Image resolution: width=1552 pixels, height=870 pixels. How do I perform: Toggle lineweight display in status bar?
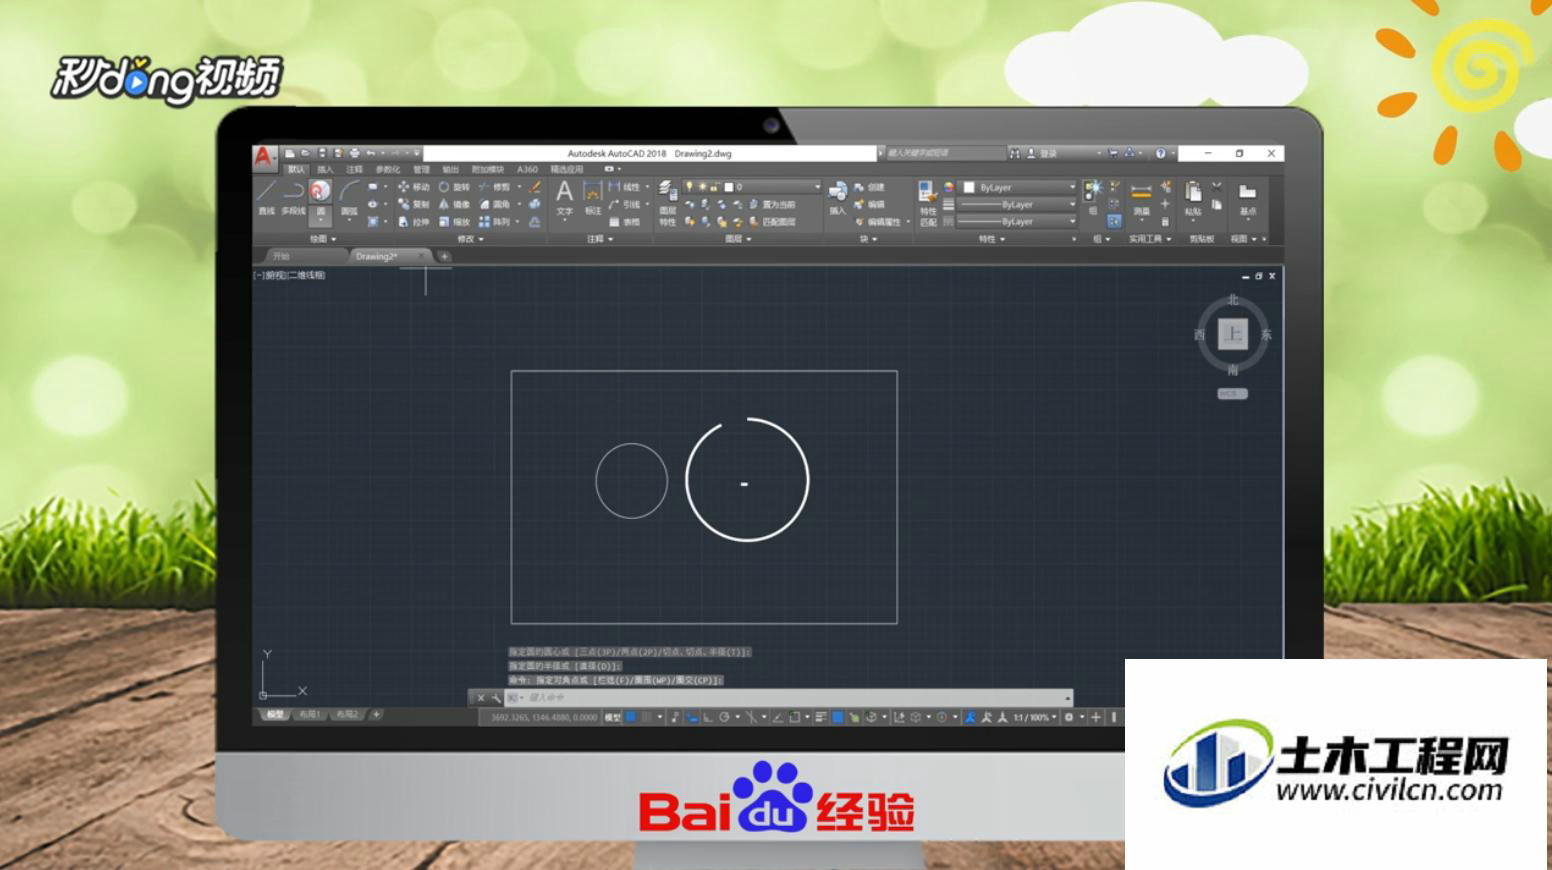click(820, 717)
